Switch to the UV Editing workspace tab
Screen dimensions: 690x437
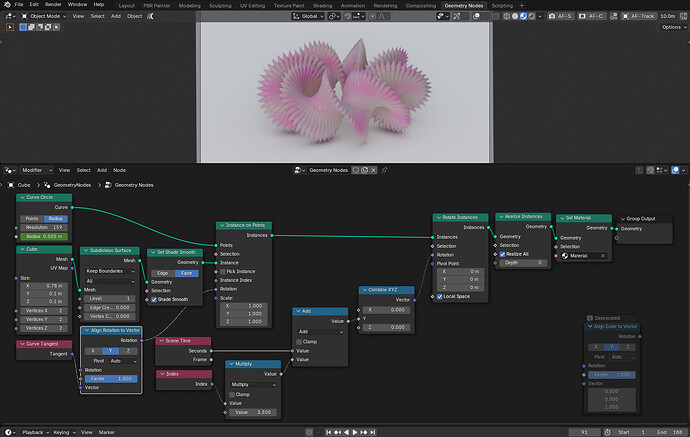253,6
